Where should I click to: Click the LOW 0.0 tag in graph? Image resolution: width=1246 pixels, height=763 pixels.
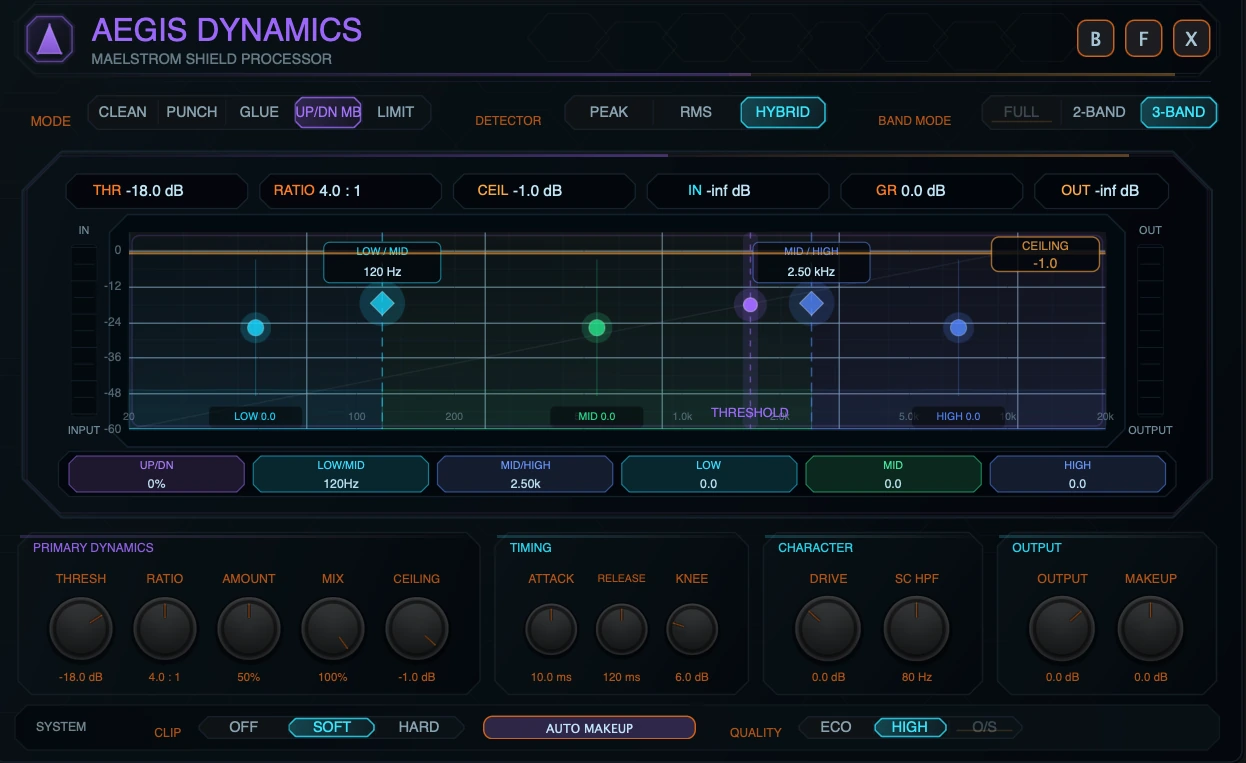point(255,416)
